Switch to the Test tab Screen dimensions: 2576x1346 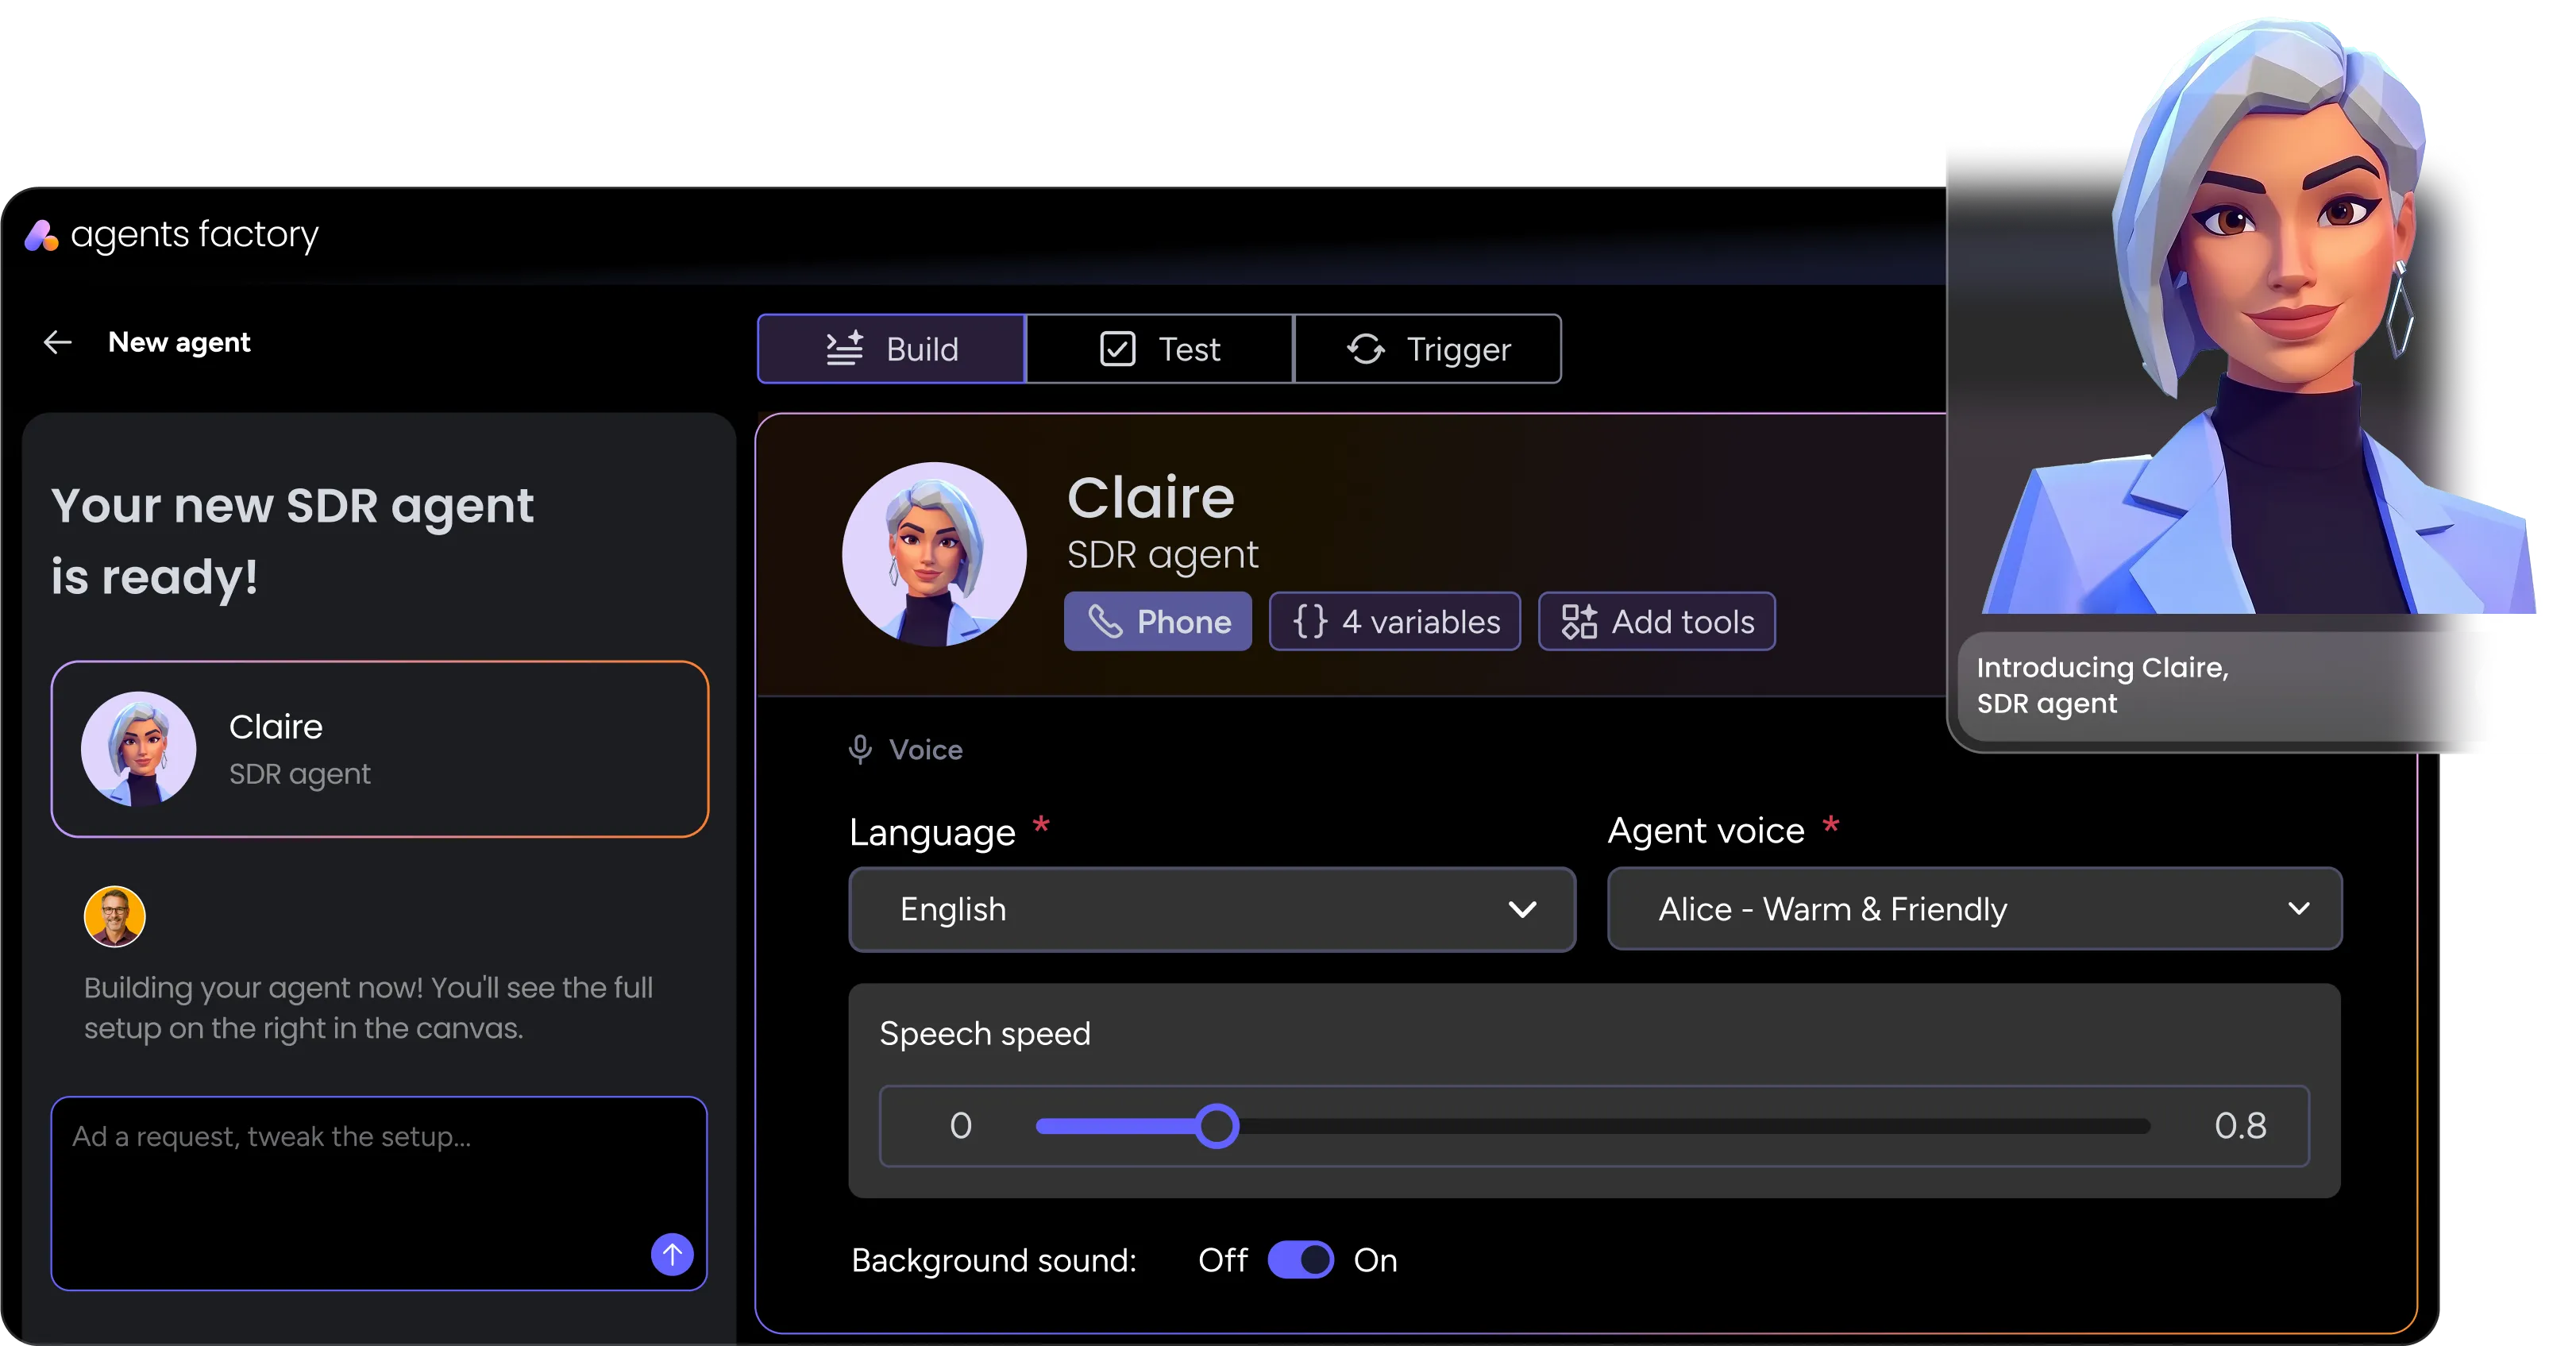tap(1160, 349)
